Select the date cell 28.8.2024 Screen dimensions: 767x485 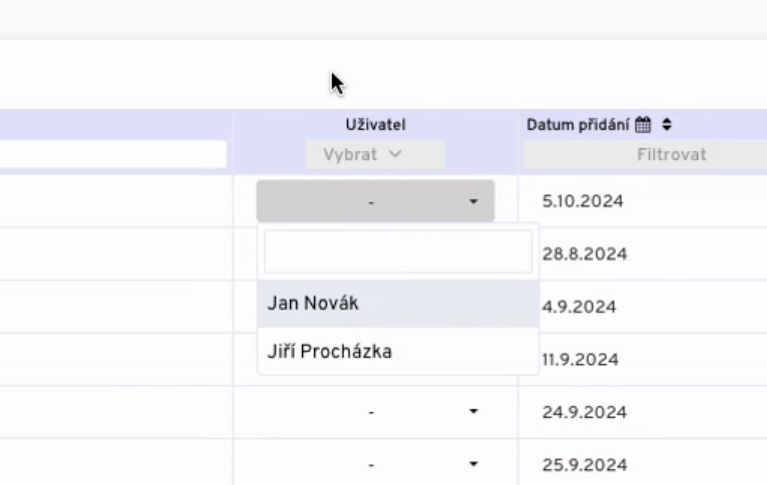tap(585, 254)
